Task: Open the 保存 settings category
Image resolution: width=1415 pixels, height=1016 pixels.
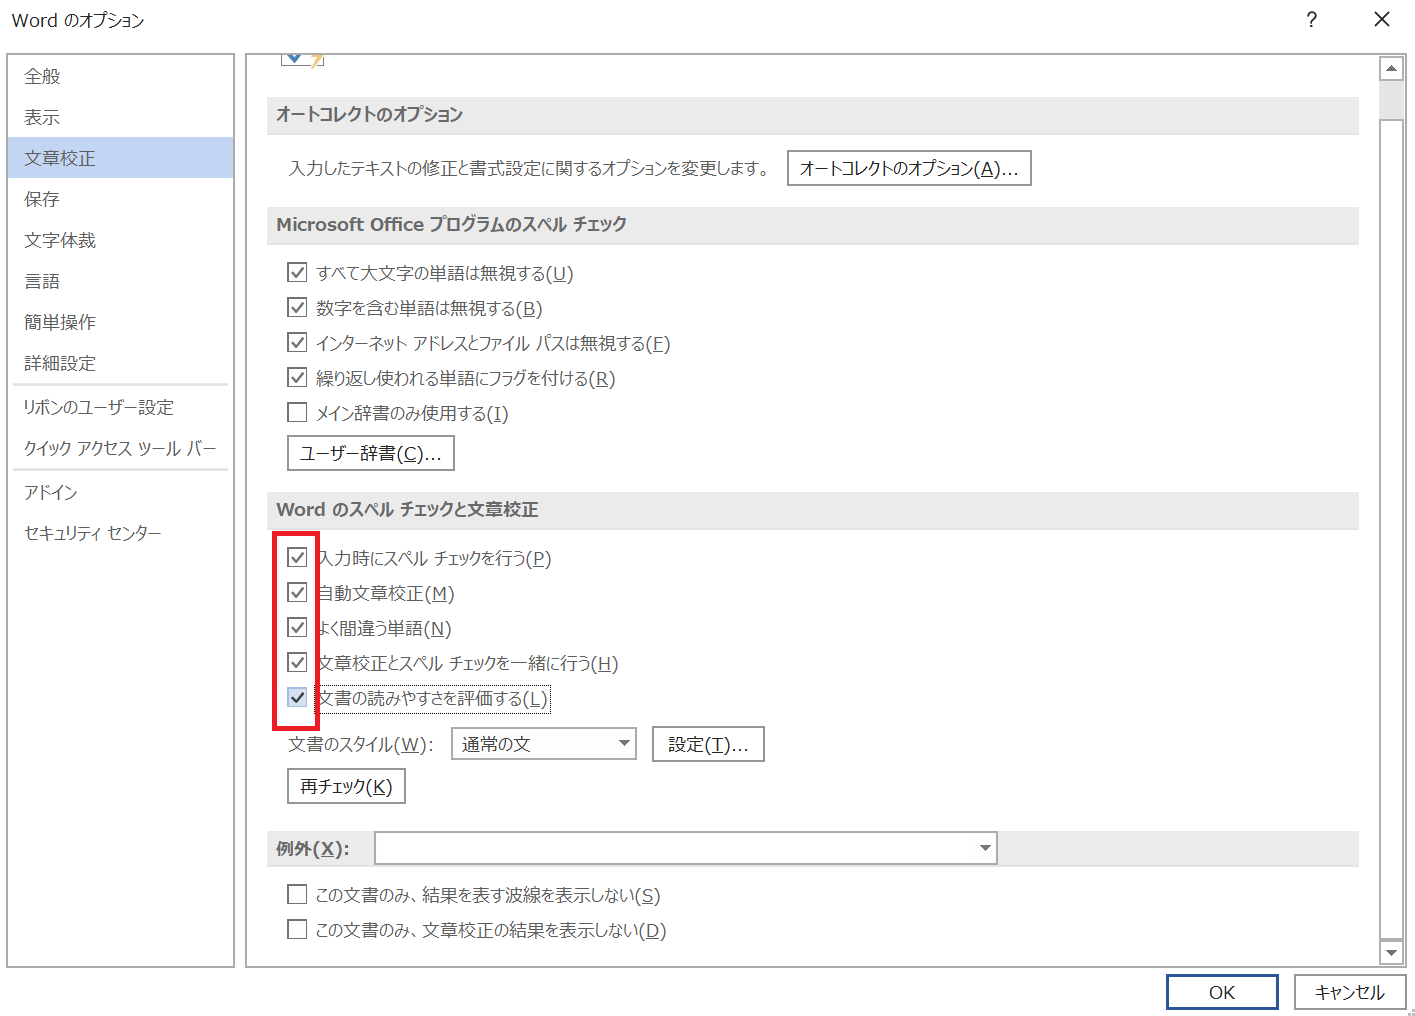Action: [120, 199]
